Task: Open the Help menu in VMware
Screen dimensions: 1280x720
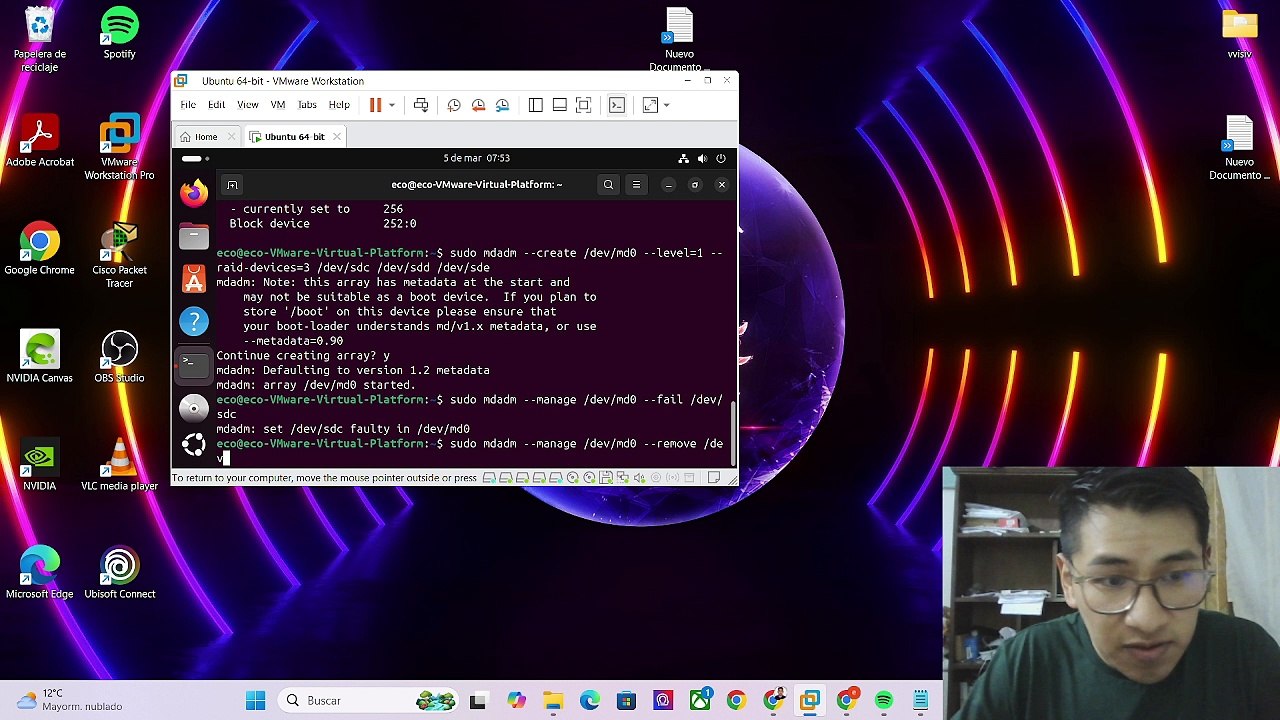Action: pyautogui.click(x=339, y=105)
